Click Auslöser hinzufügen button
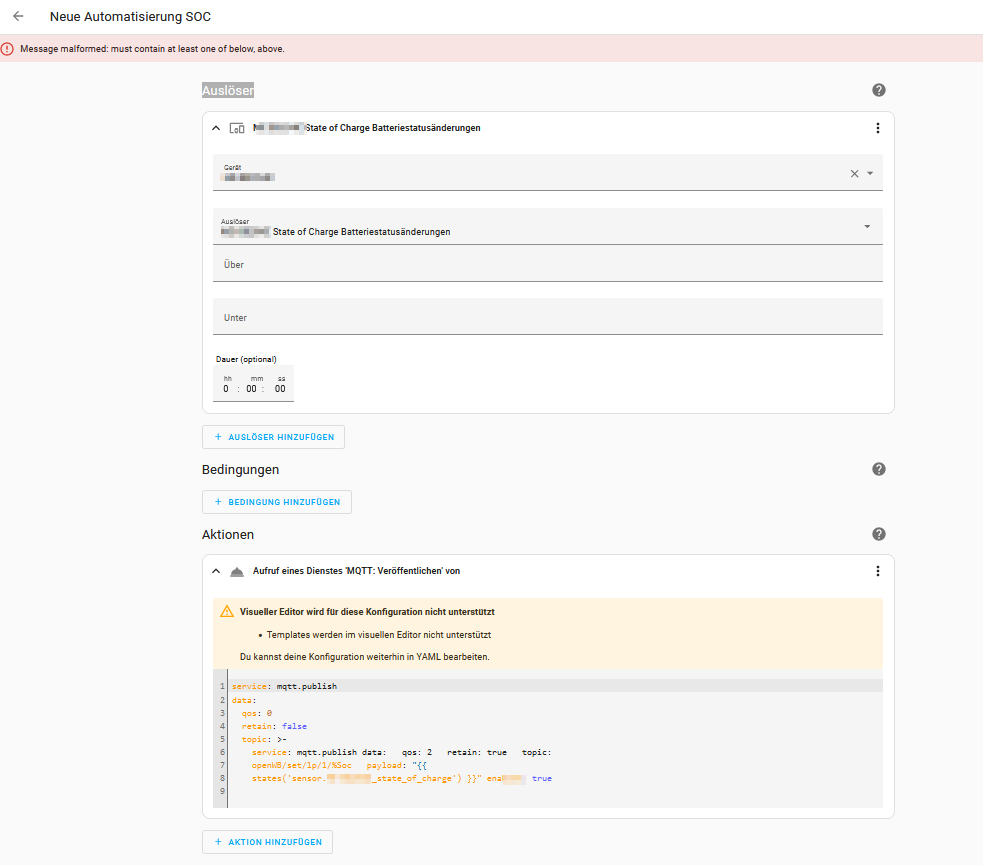The height and width of the screenshot is (865, 983). coord(274,437)
